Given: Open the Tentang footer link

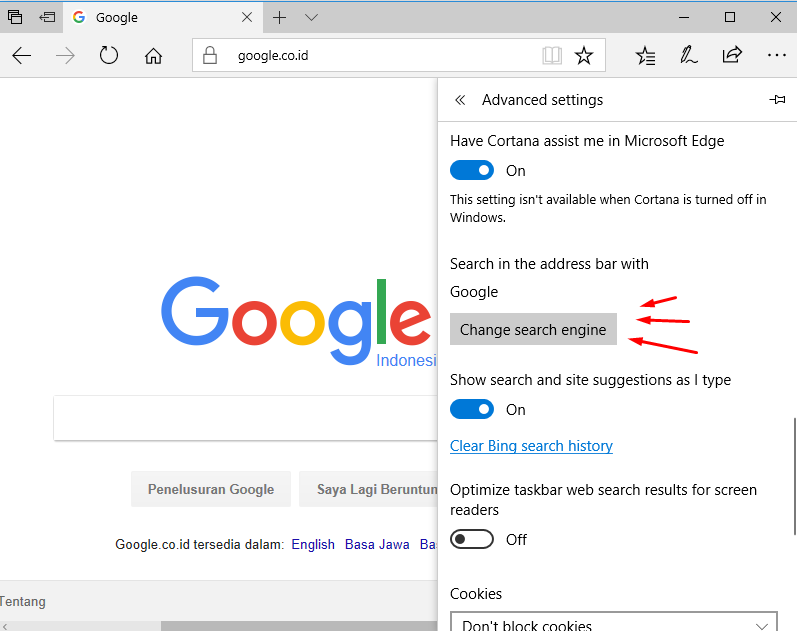Looking at the screenshot, I should [23, 602].
